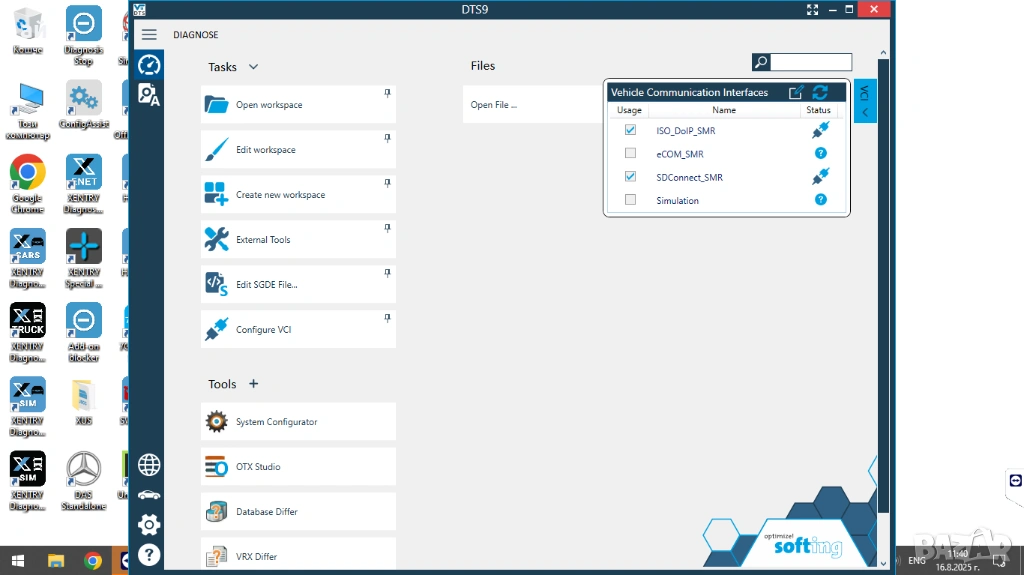
Task: Refresh Vehicle Communication Interfaces list
Action: click(820, 92)
